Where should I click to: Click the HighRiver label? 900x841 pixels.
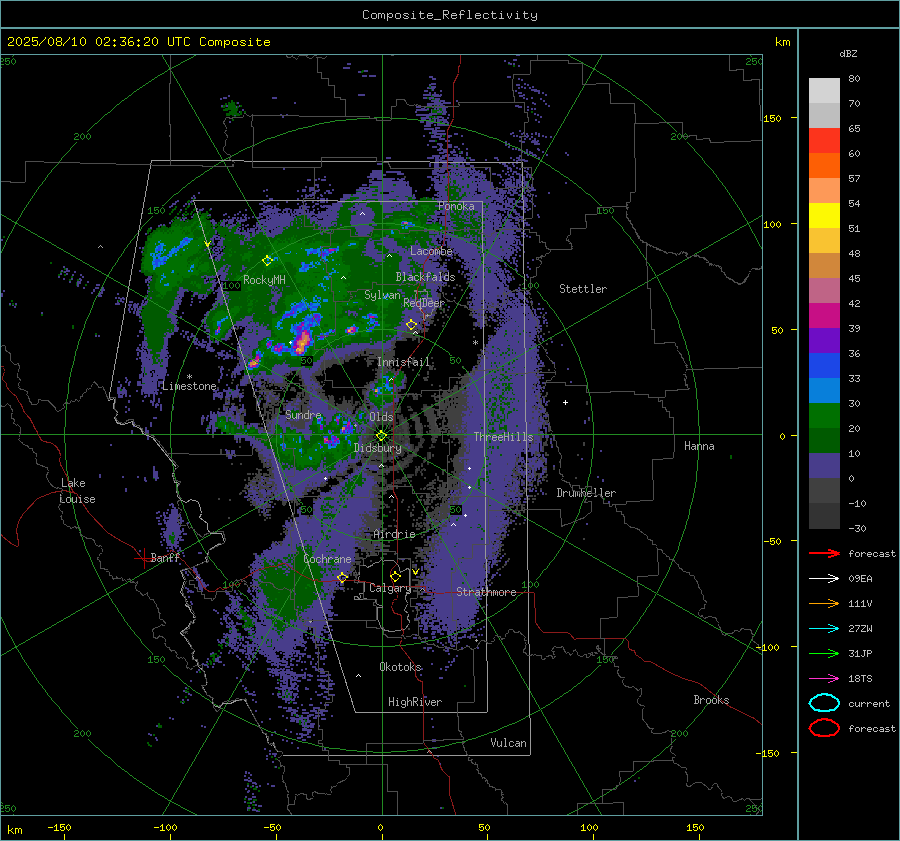coord(415,702)
